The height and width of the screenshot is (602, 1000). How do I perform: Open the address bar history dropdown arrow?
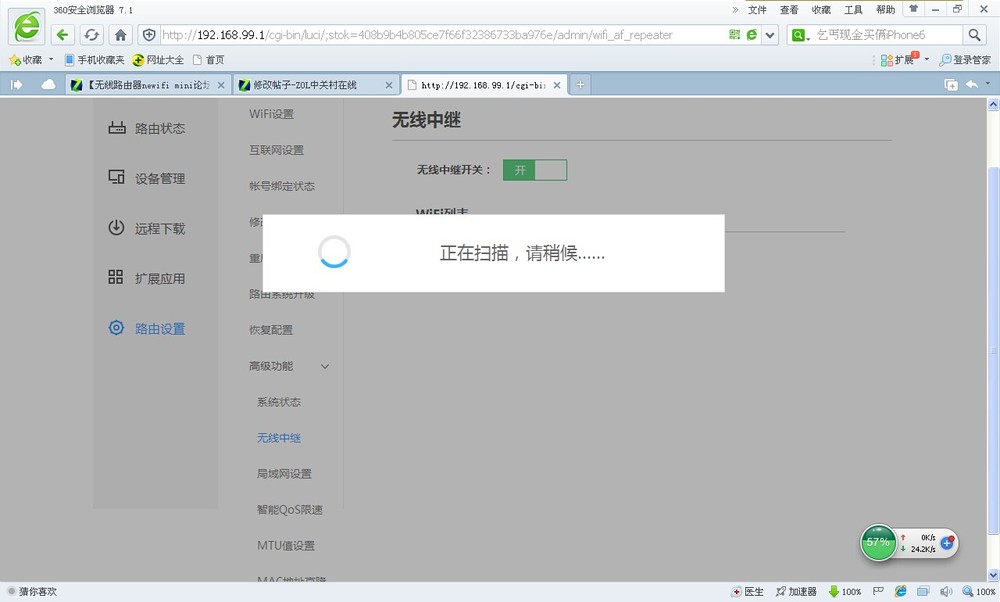tap(770, 35)
